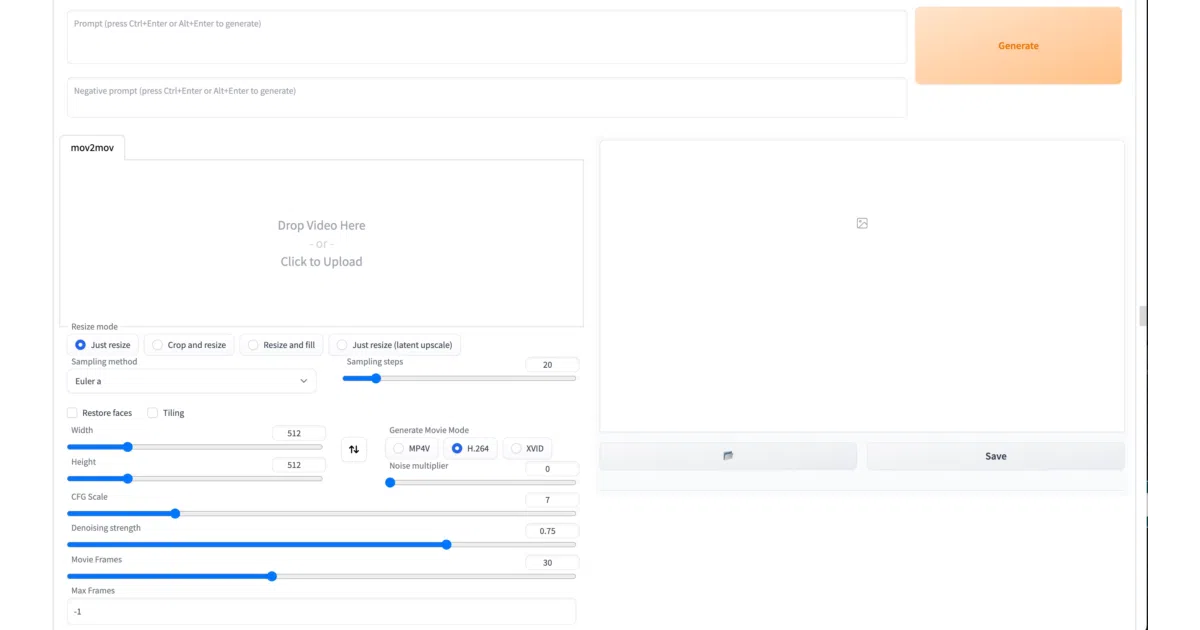Select MP4V movie mode
Viewport: 1200px width, 630px height.
tap(412, 449)
